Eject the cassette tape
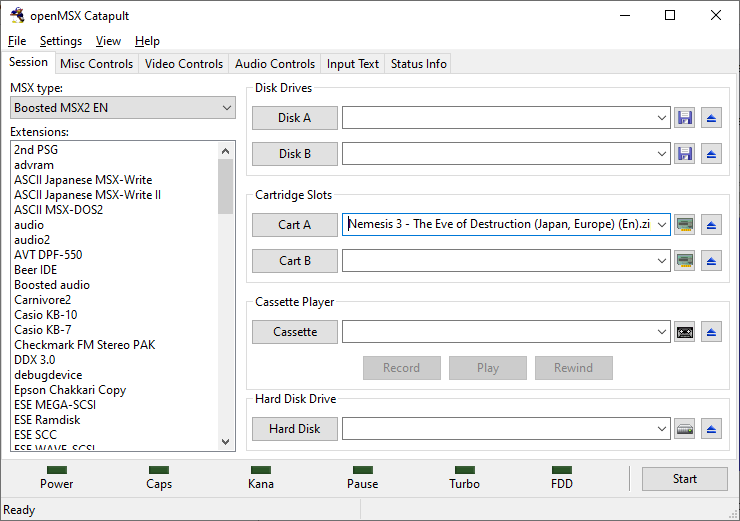This screenshot has height=521, width=740. pos(711,332)
